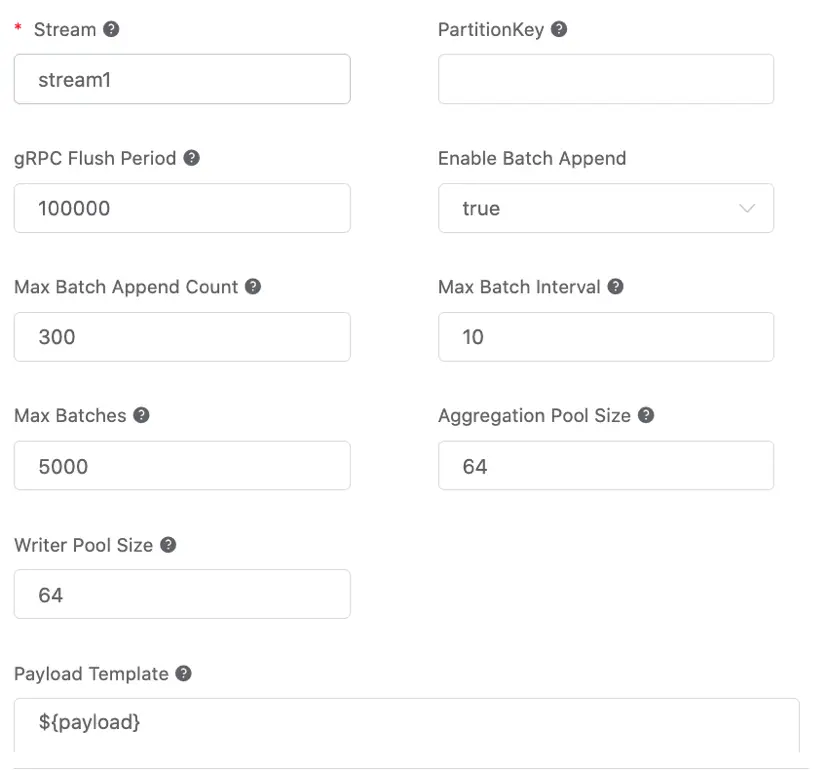830x770 pixels.
Task: Show Writer Pool Size help tooltip
Action: coord(168,545)
